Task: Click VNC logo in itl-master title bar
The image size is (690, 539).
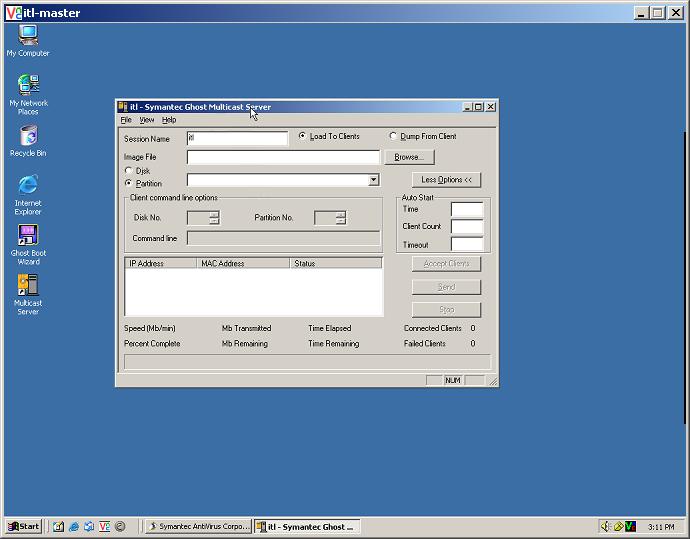Action: (x=14, y=13)
